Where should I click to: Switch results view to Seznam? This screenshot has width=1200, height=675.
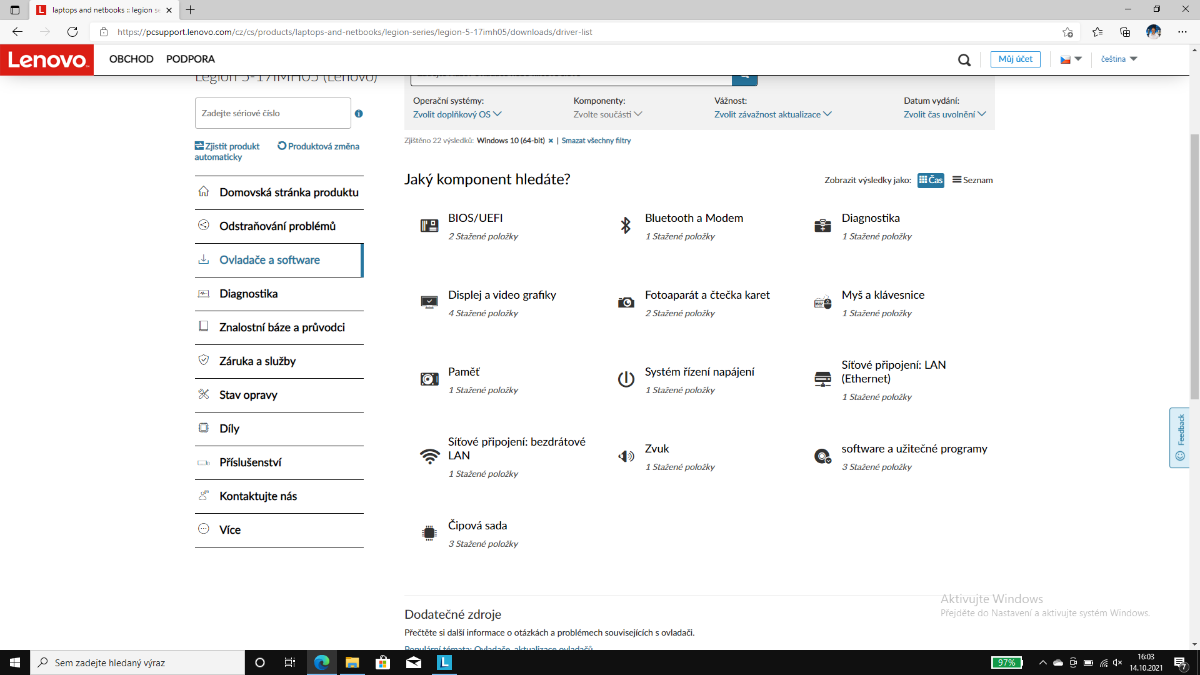tap(972, 180)
